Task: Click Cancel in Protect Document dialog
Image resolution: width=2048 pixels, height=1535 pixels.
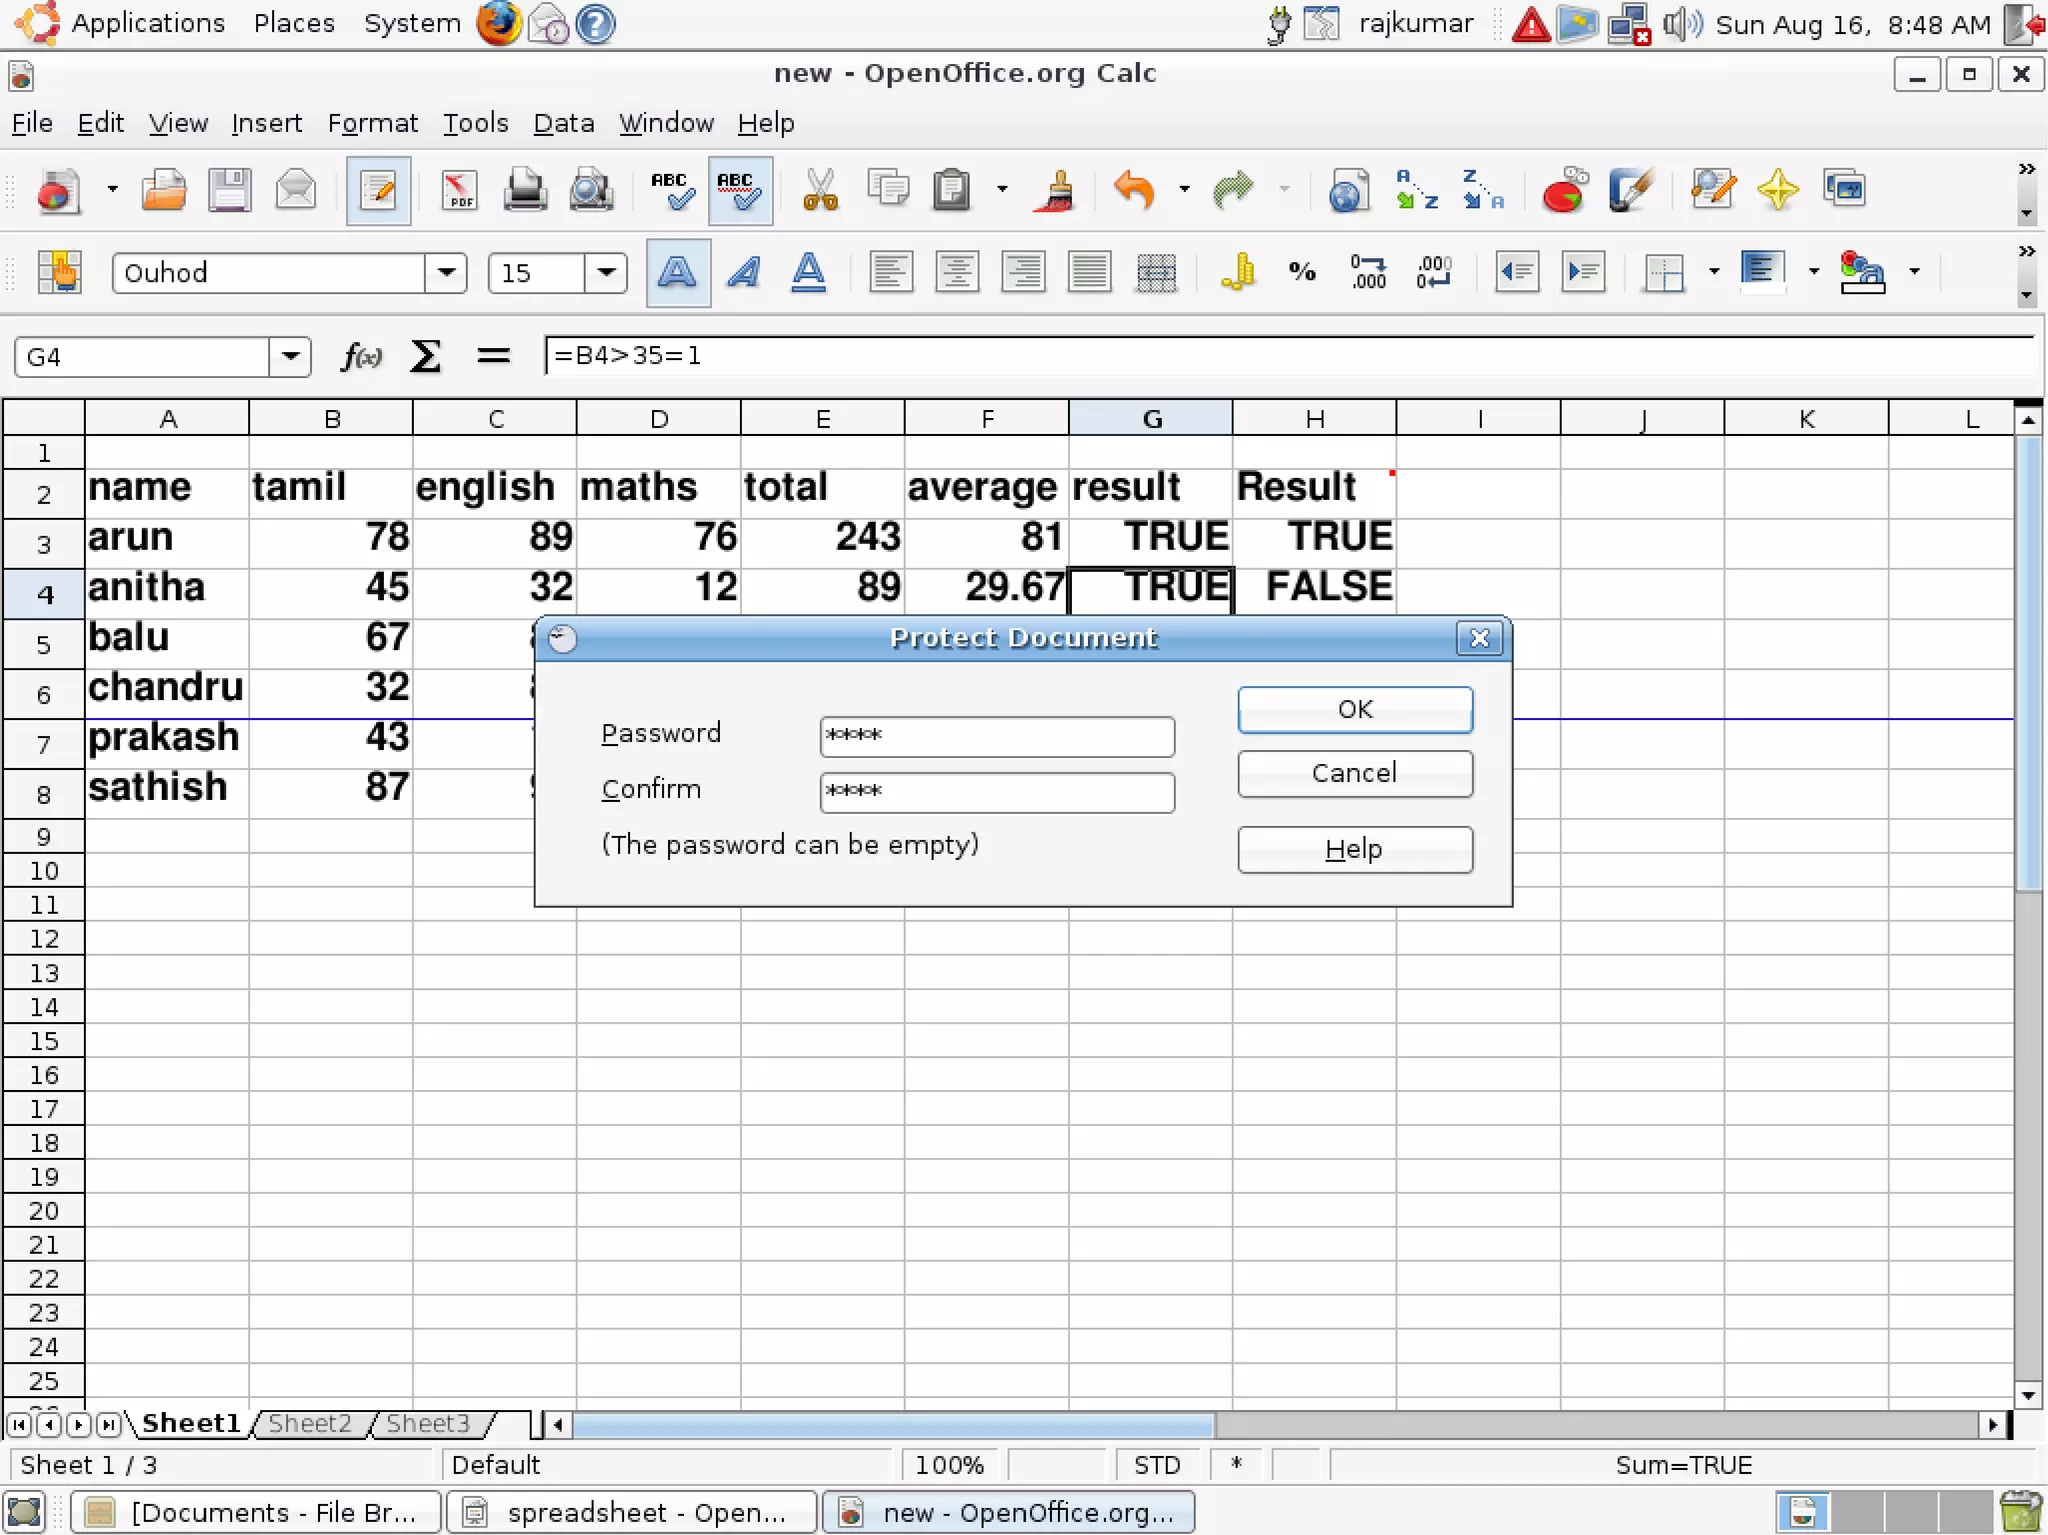Action: point(1354,773)
